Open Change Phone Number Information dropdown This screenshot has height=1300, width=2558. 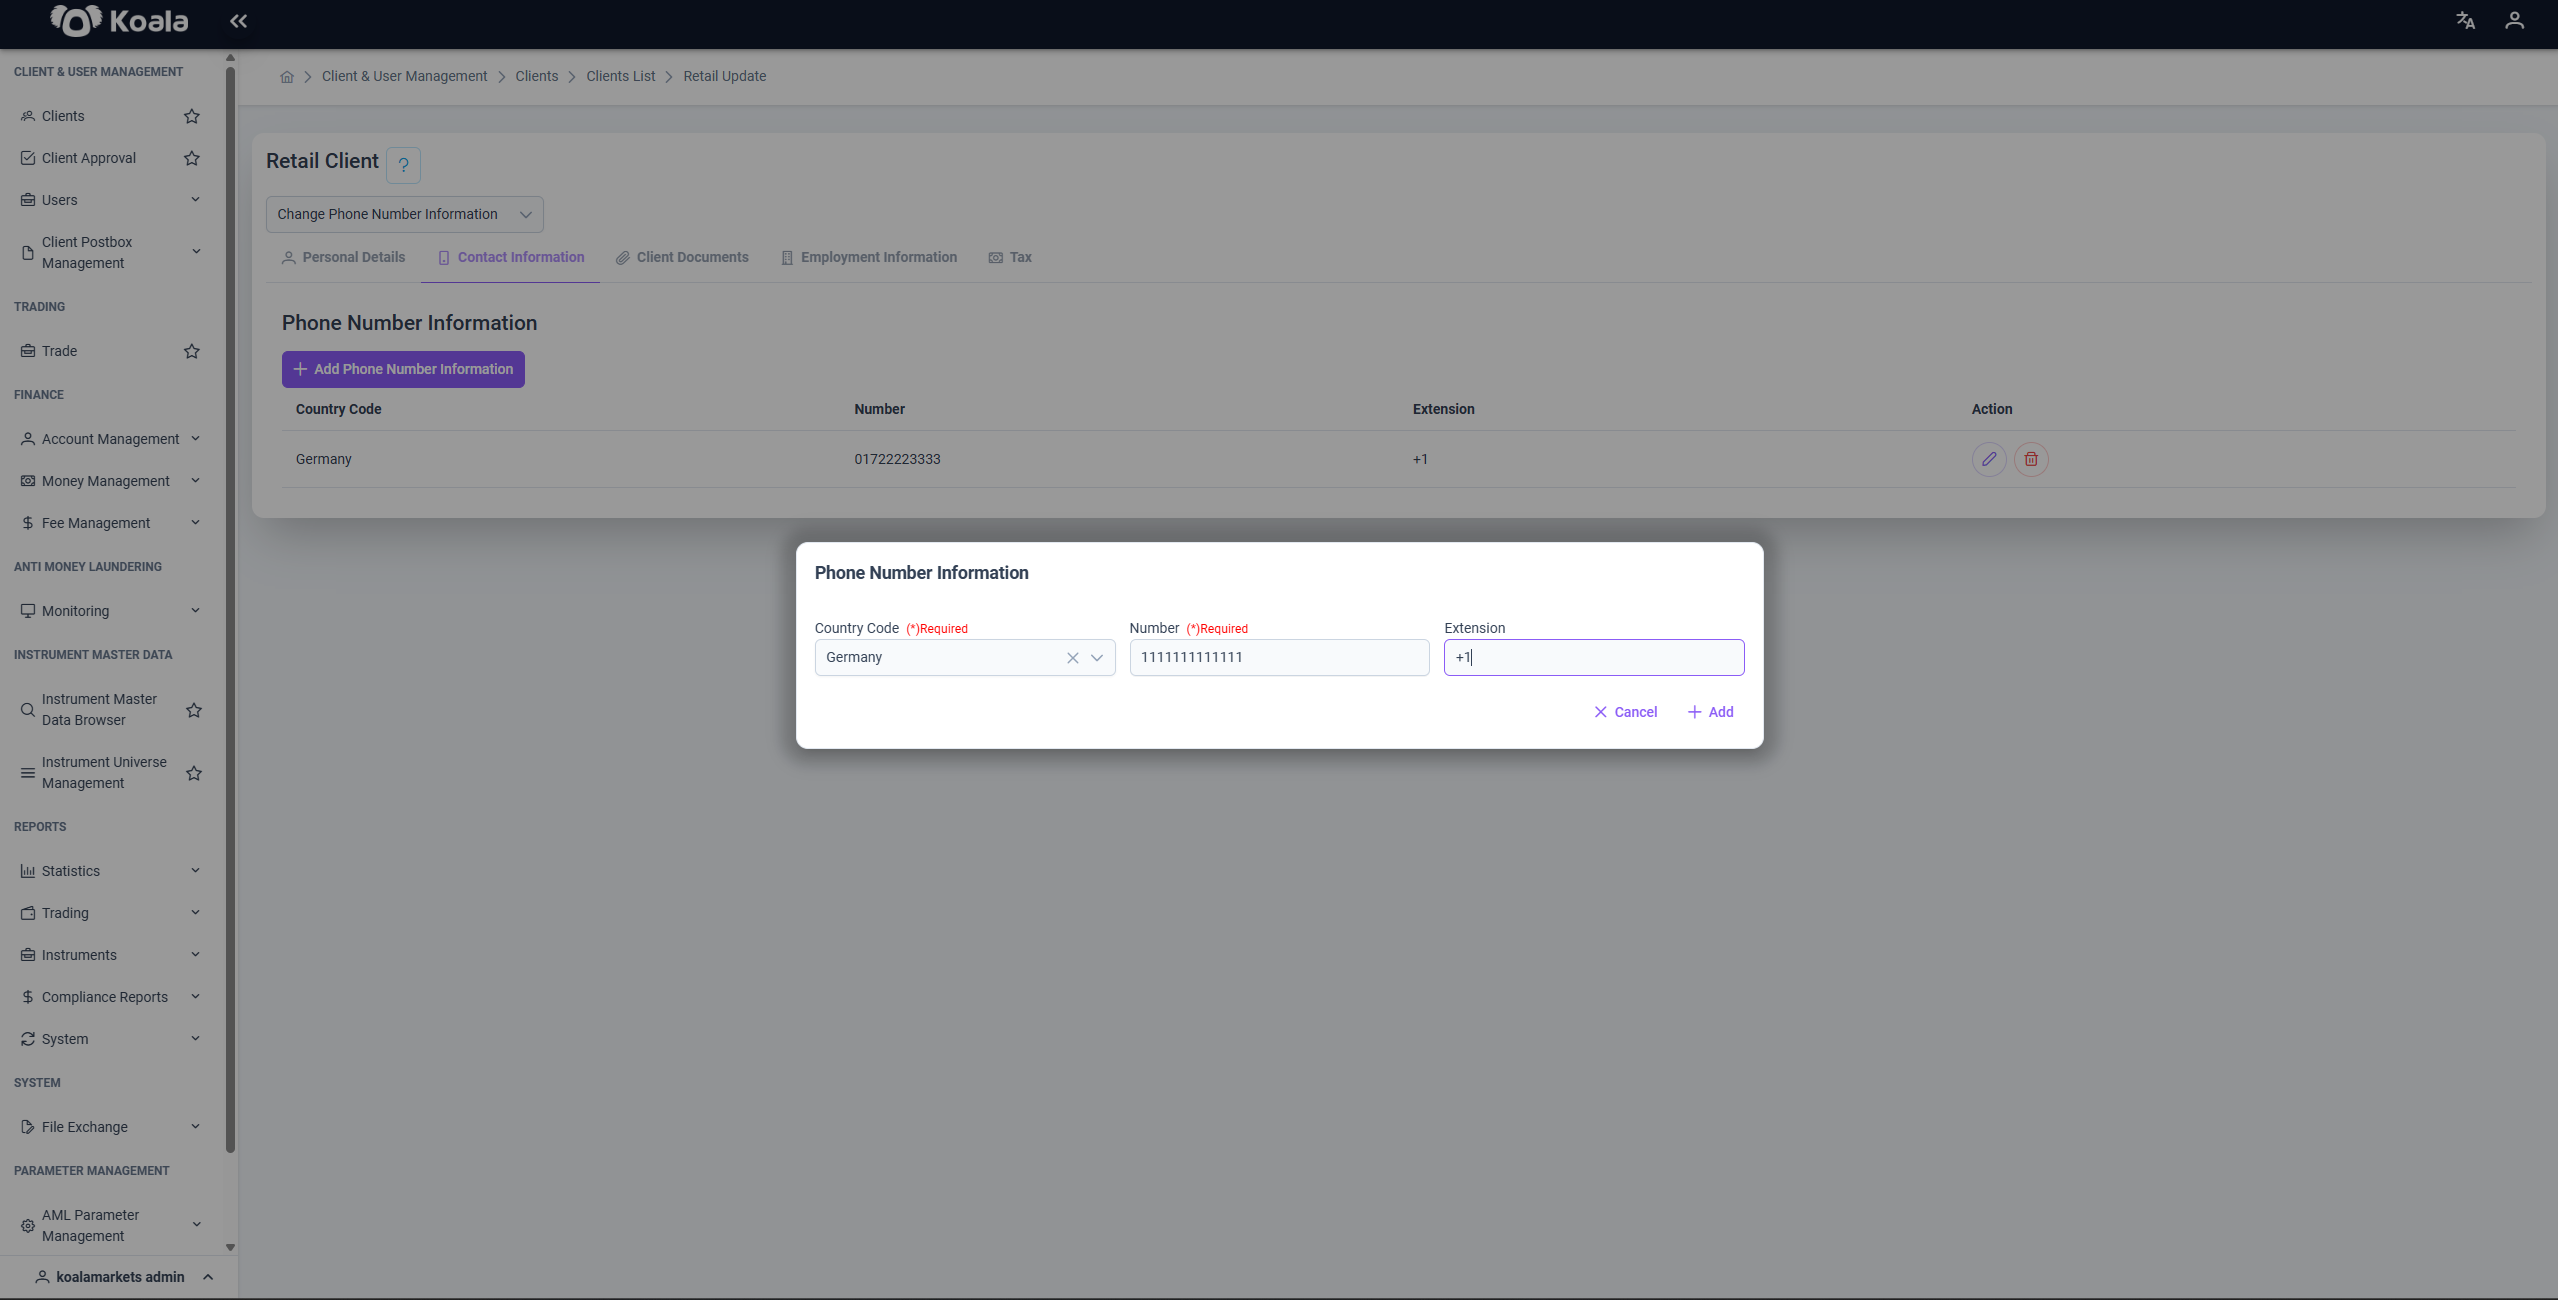pyautogui.click(x=405, y=214)
